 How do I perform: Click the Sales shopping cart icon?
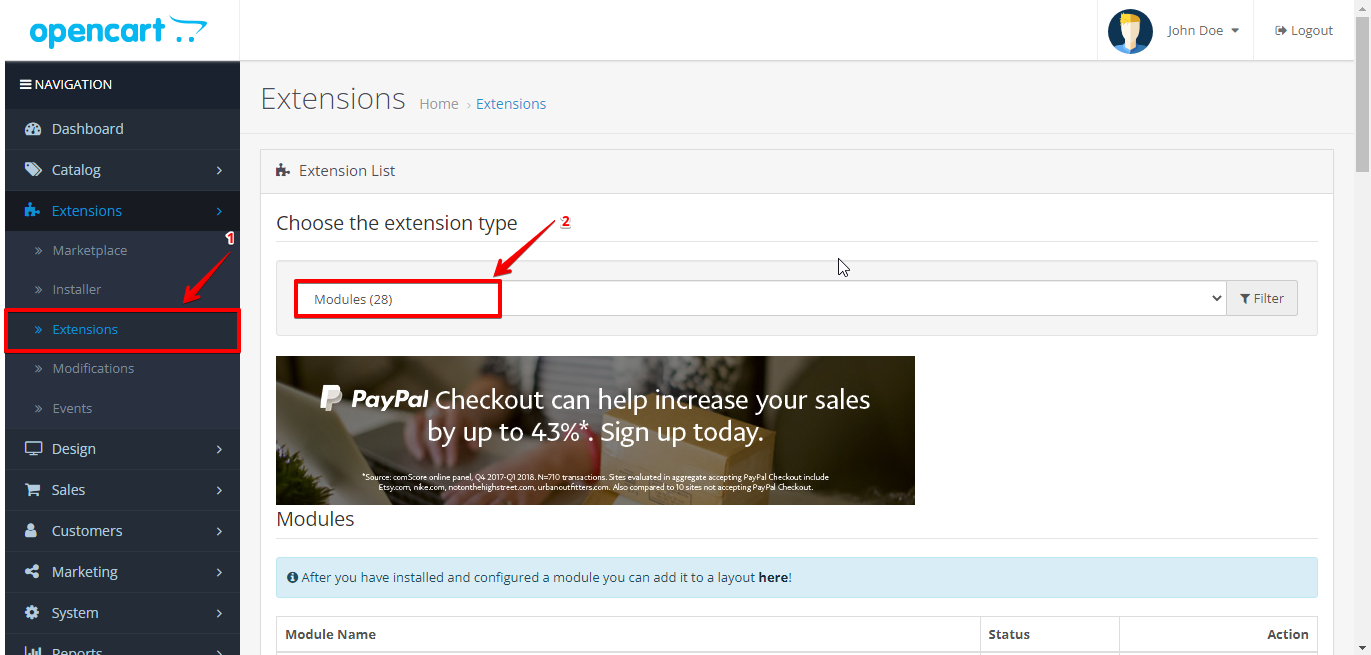pos(33,490)
